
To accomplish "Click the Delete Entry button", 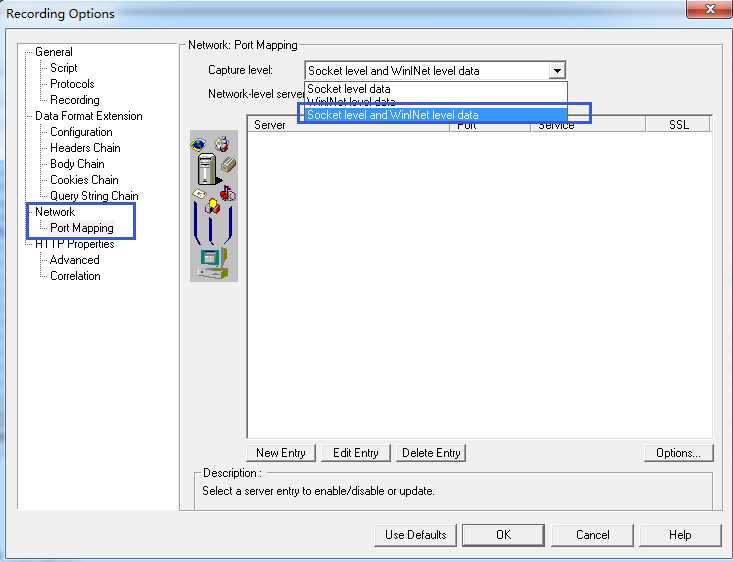I will click(x=431, y=453).
